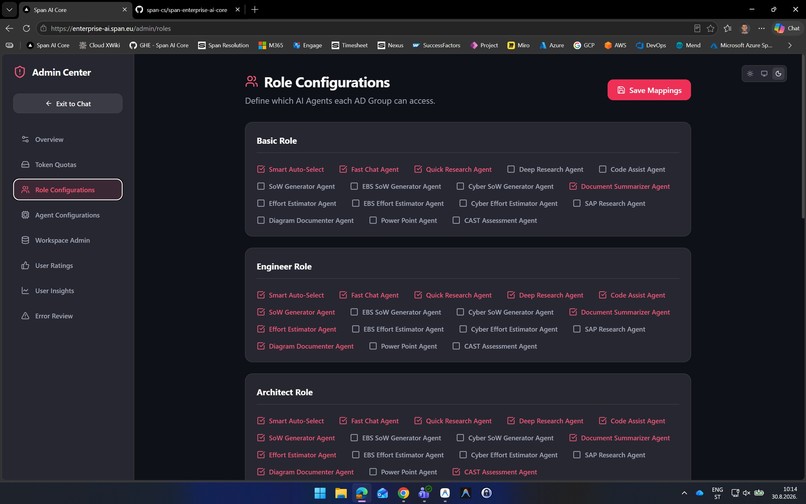This screenshot has width=806, height=504.
Task: Uncheck Effort Estimator Agent in Engineer Role
Action: tap(261, 329)
